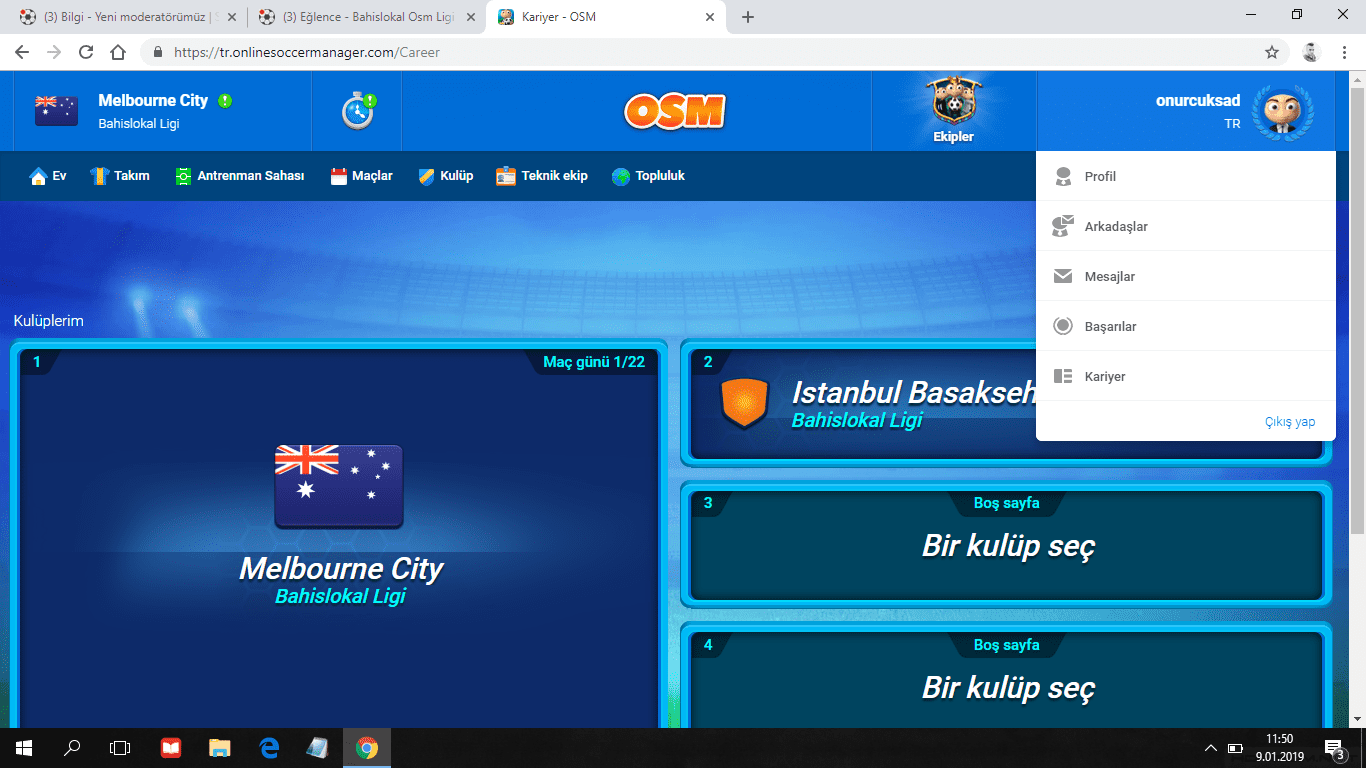This screenshot has height=768, width=1366.
Task: Open Edge browser from taskbar
Action: pyautogui.click(x=268, y=748)
